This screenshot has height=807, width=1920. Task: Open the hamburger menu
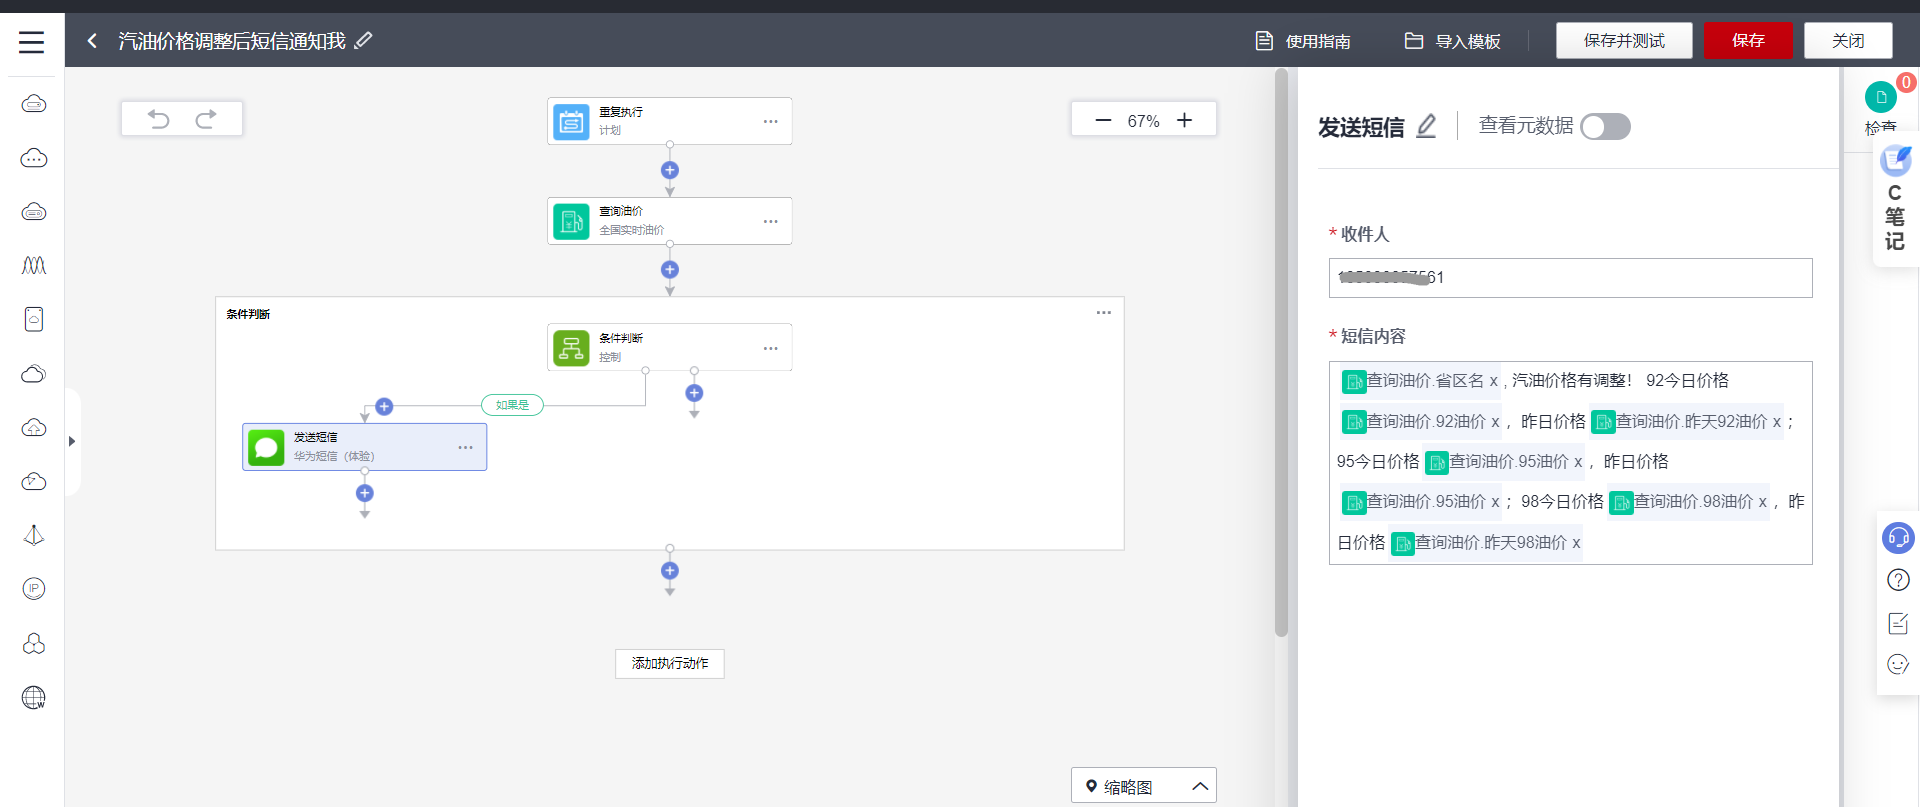point(32,42)
